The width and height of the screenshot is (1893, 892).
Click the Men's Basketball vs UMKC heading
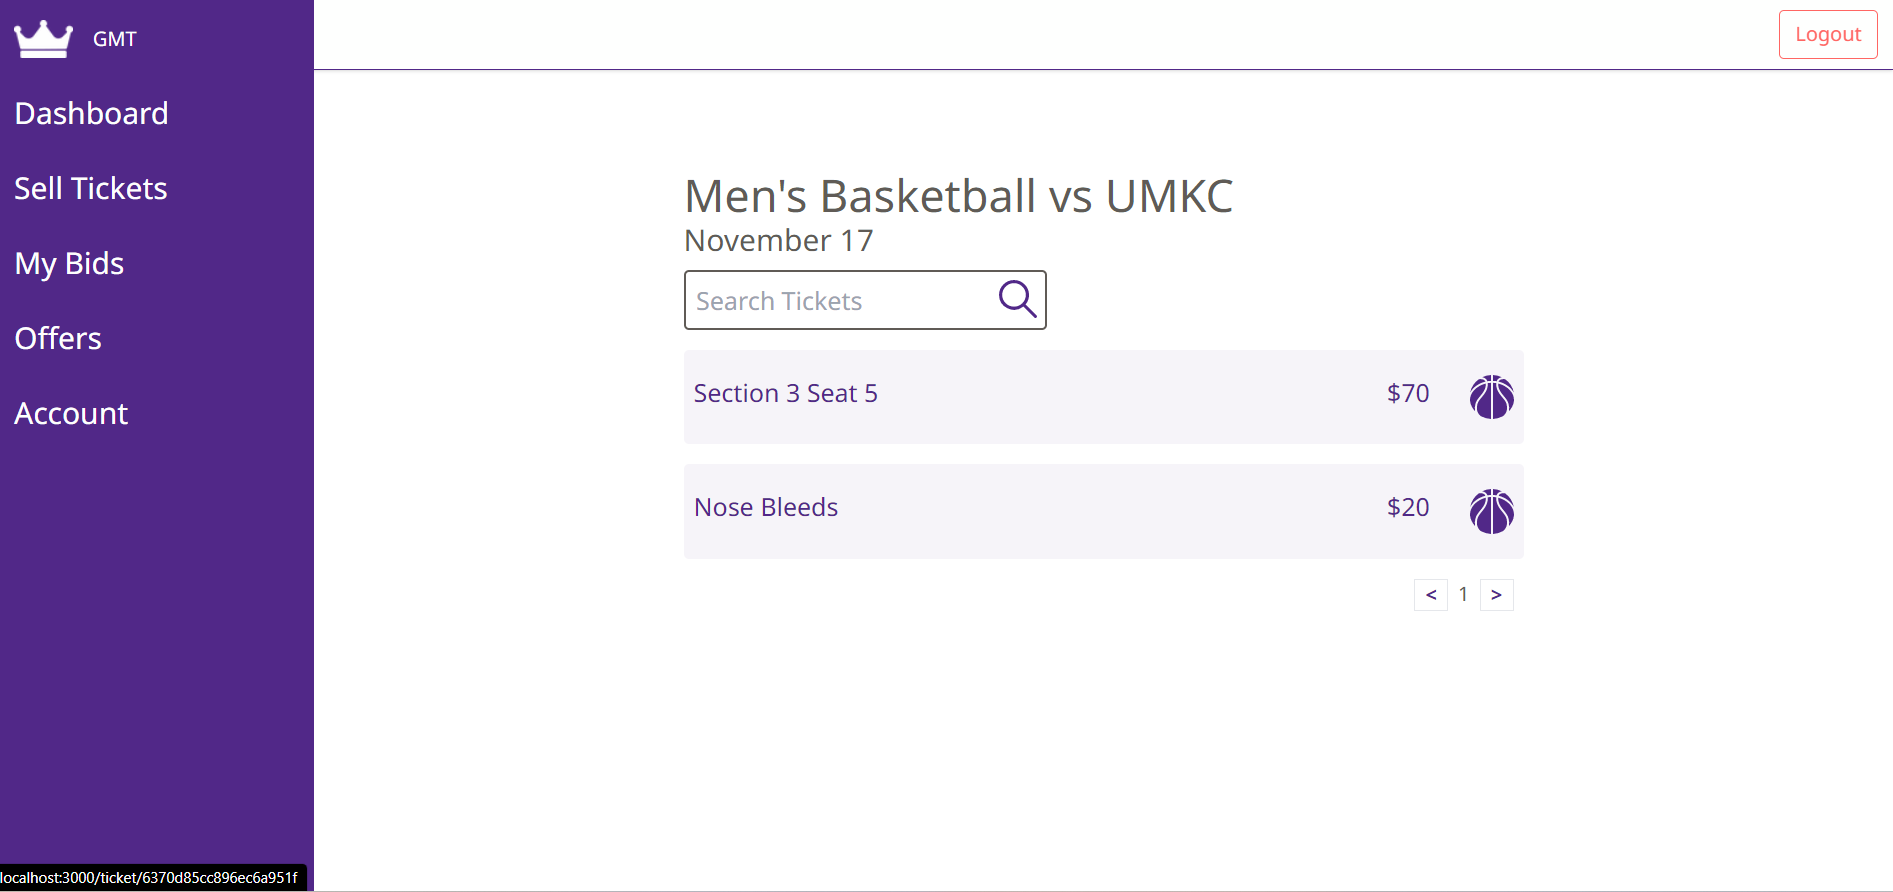tap(958, 196)
